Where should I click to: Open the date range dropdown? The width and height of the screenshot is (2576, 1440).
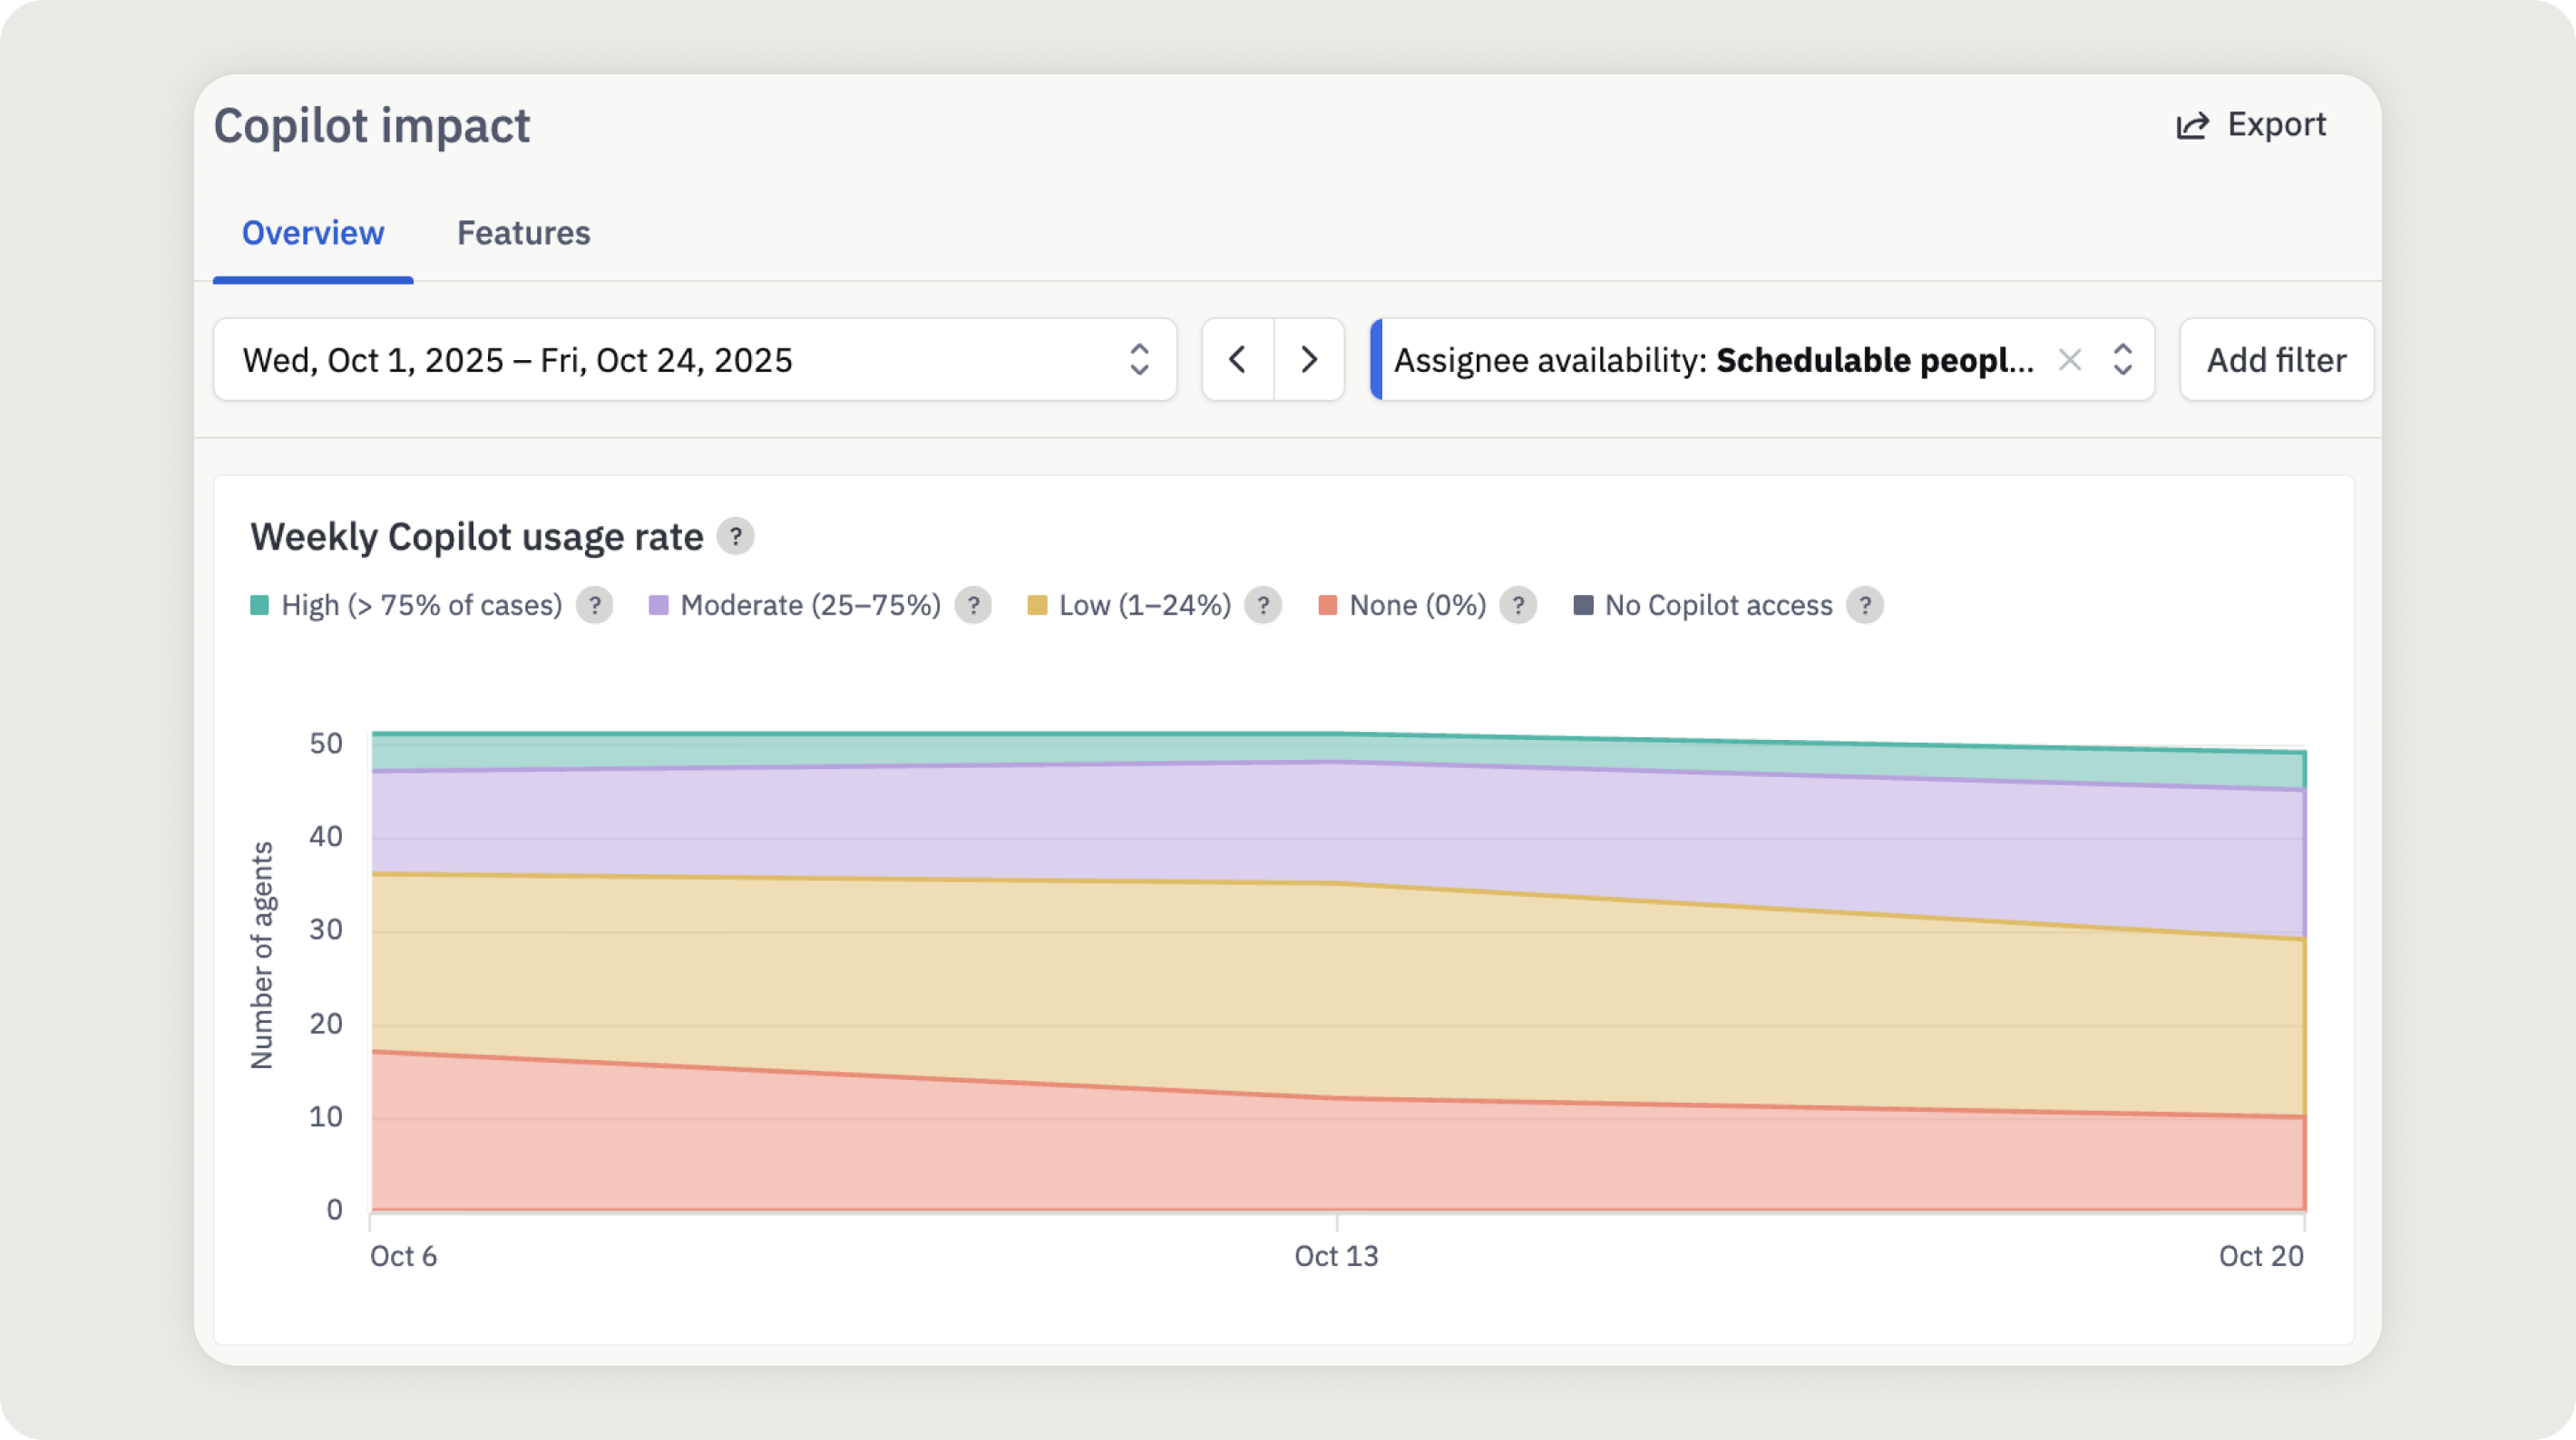(694, 360)
